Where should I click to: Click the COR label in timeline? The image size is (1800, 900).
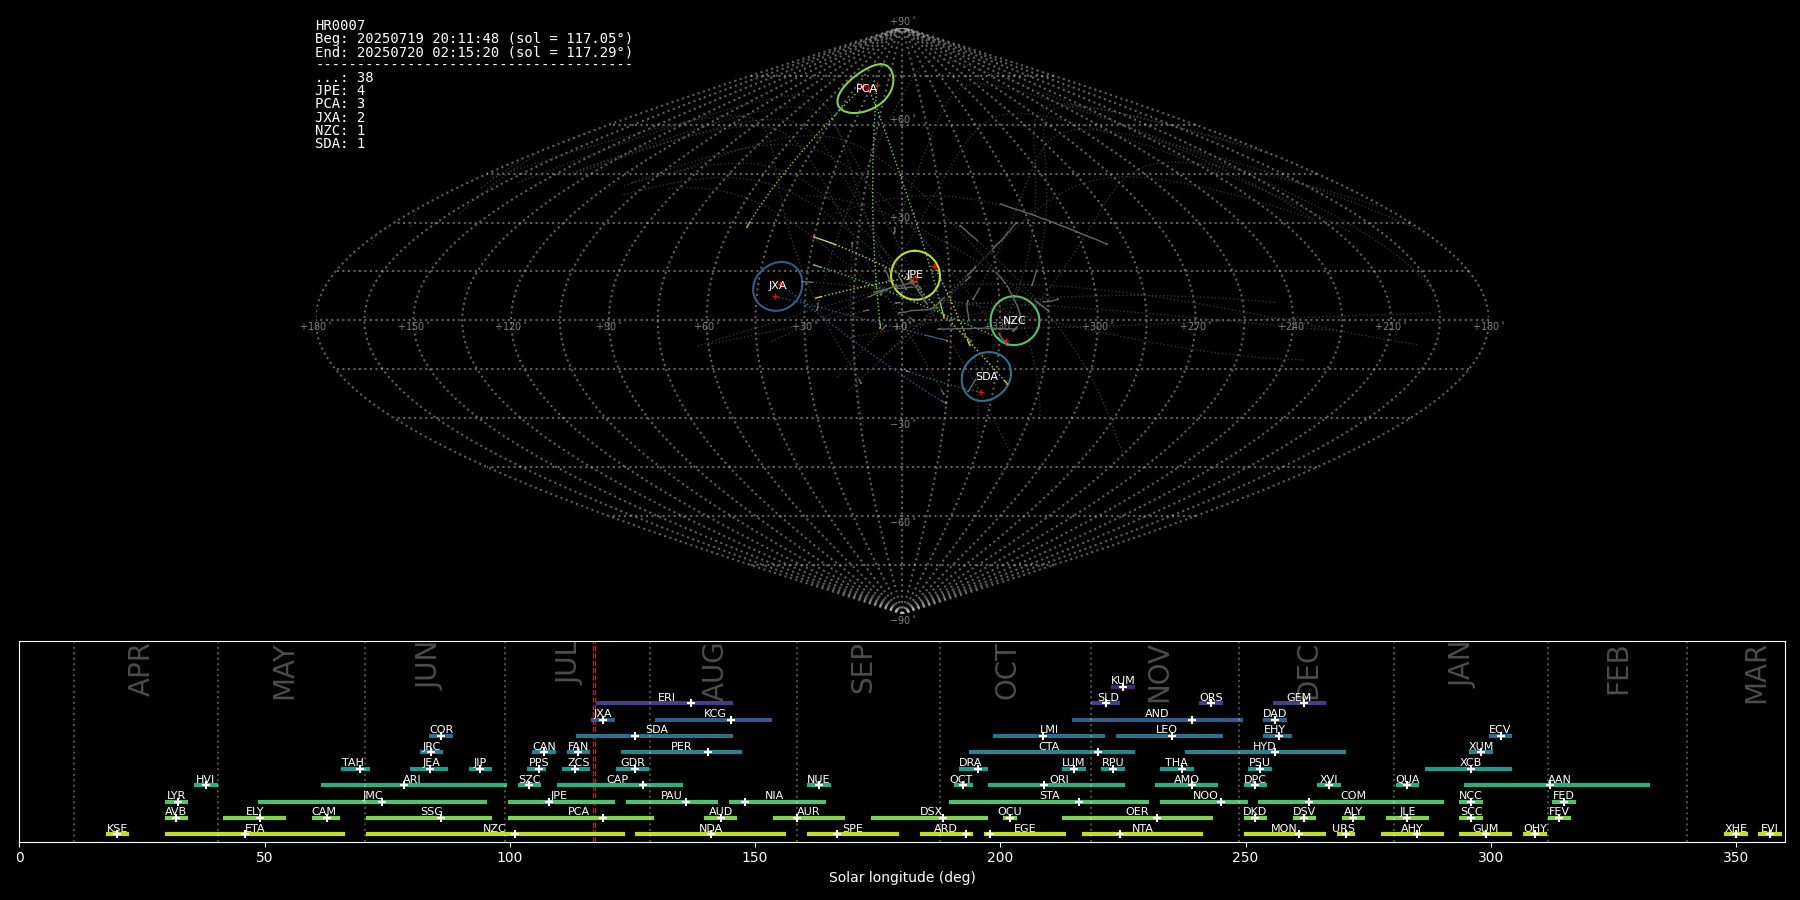[x=441, y=730]
